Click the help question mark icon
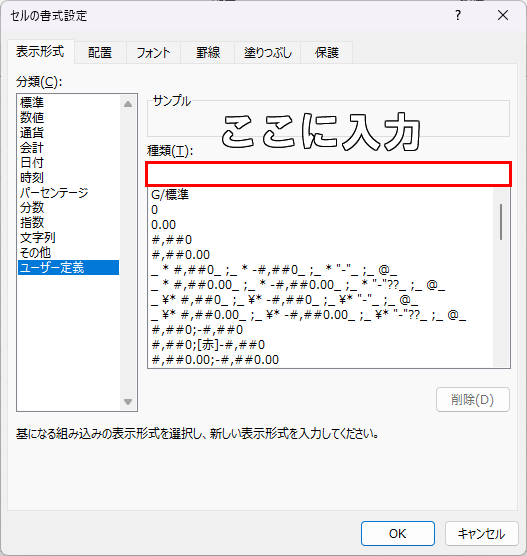The height and width of the screenshot is (556, 527). (x=458, y=15)
